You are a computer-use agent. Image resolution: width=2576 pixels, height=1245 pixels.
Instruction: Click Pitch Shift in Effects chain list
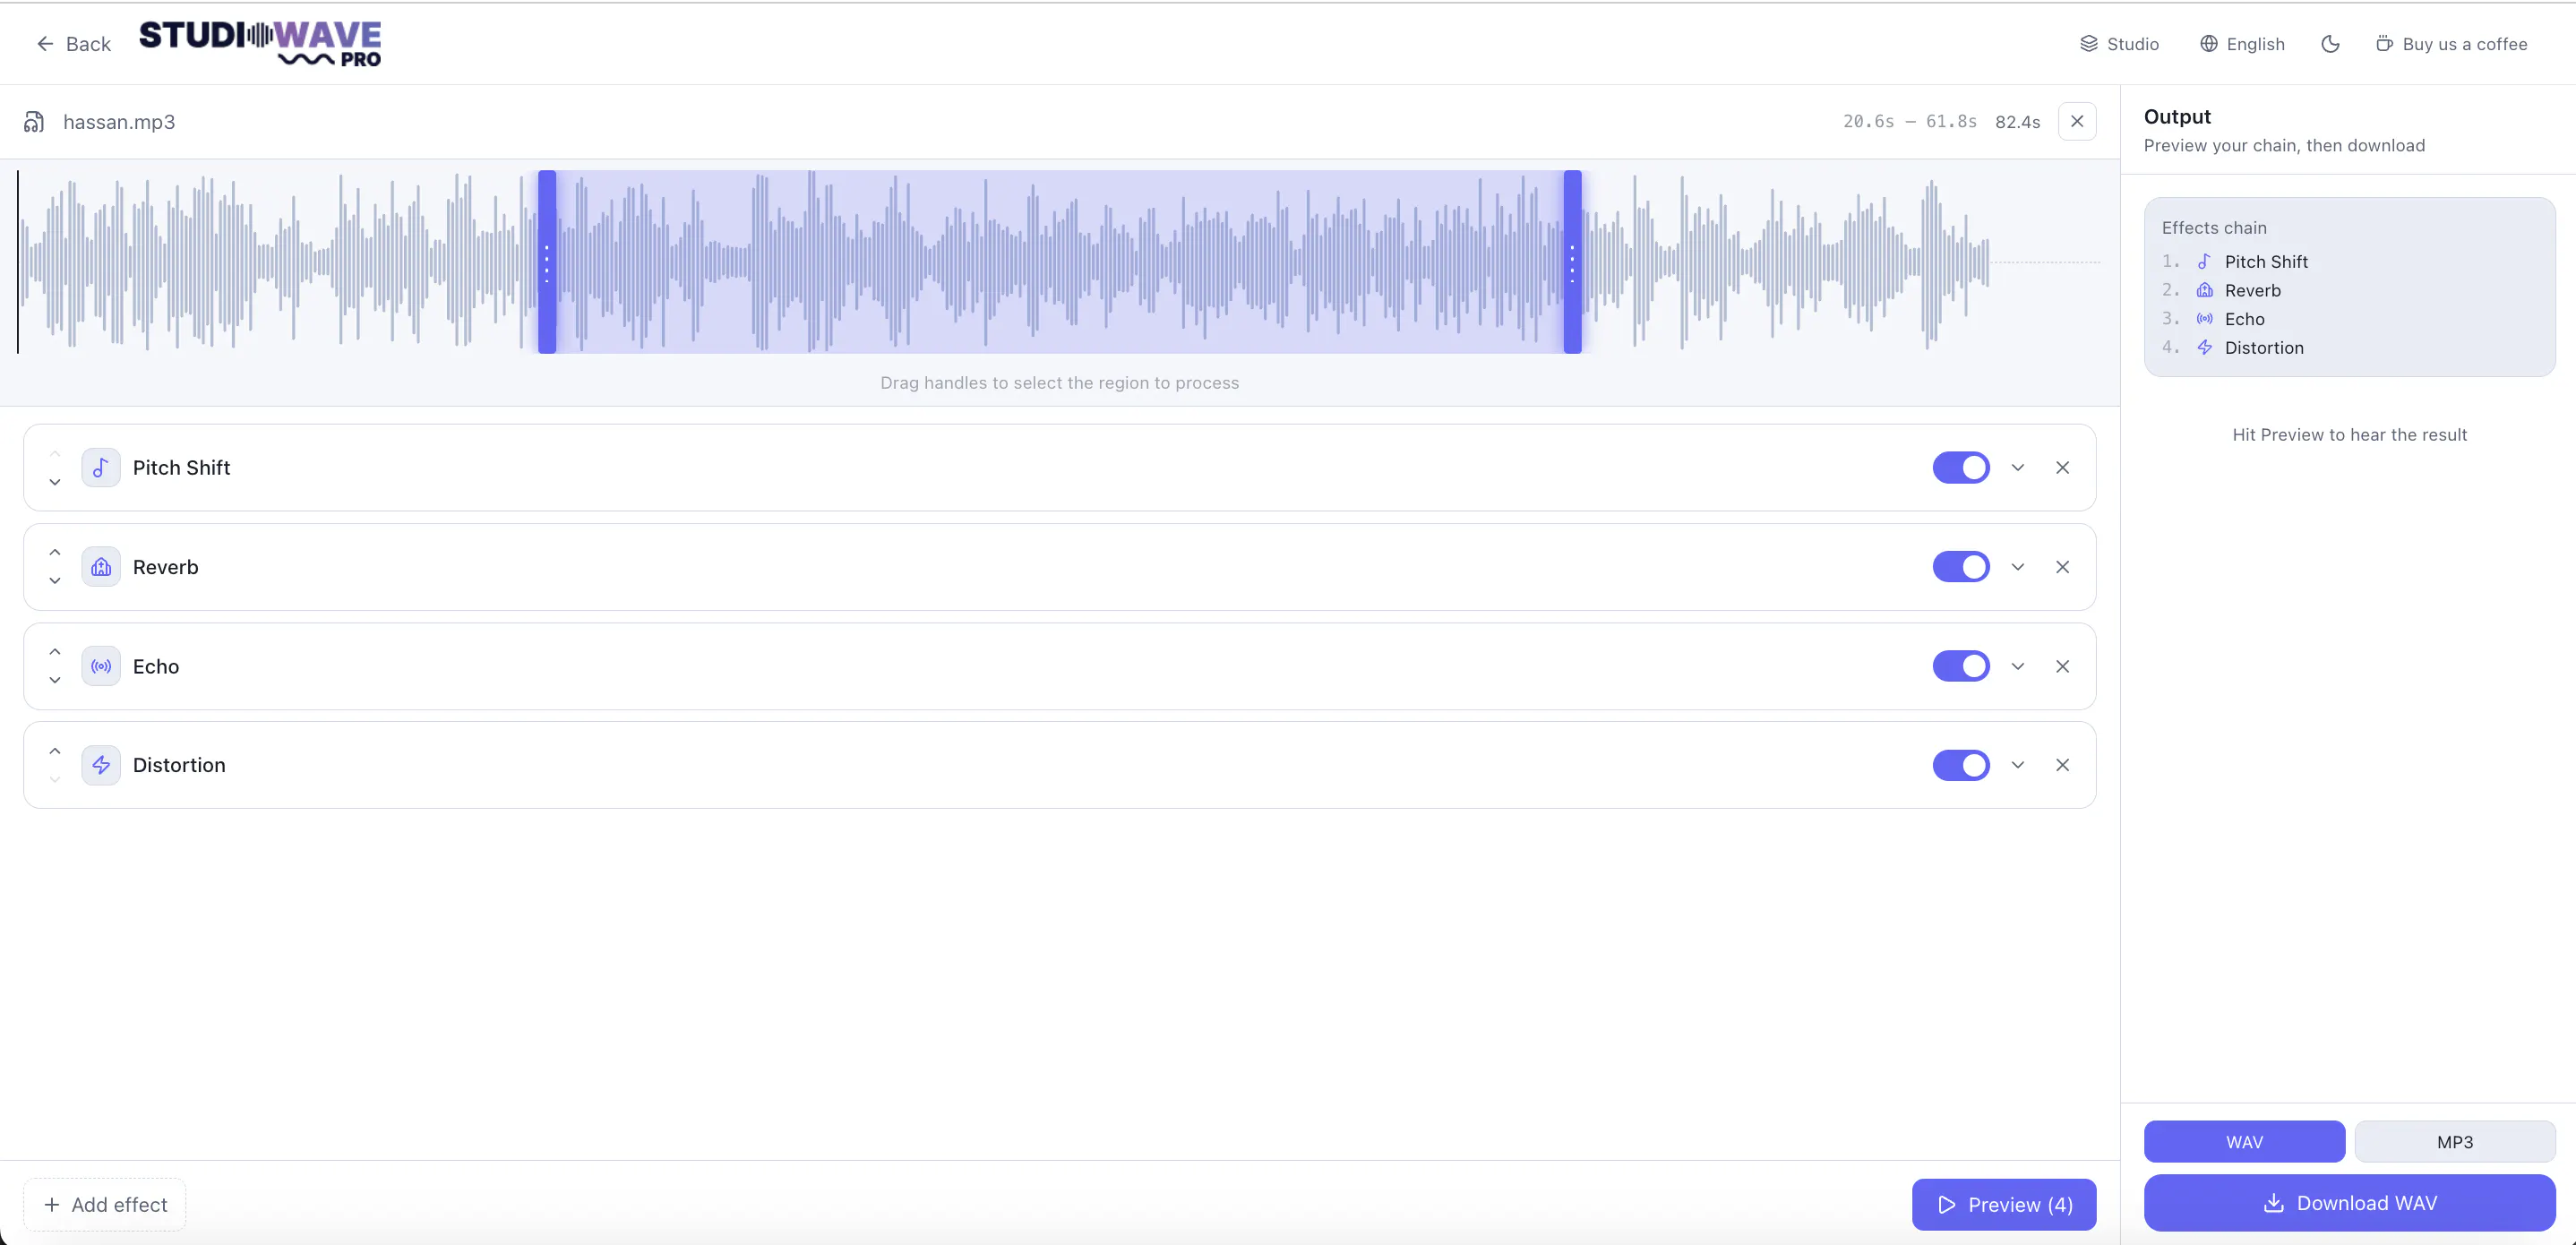click(x=2265, y=262)
